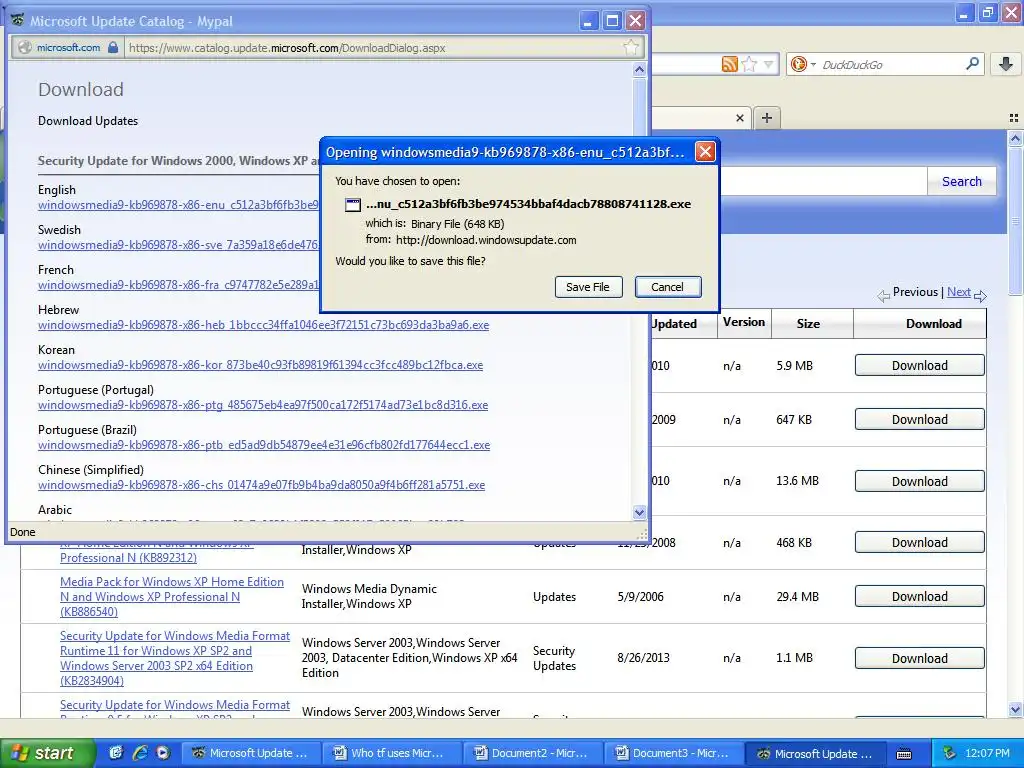The height and width of the screenshot is (768, 1024).
Task: Click main page scrollbar up arrow
Action: pos(1015,138)
